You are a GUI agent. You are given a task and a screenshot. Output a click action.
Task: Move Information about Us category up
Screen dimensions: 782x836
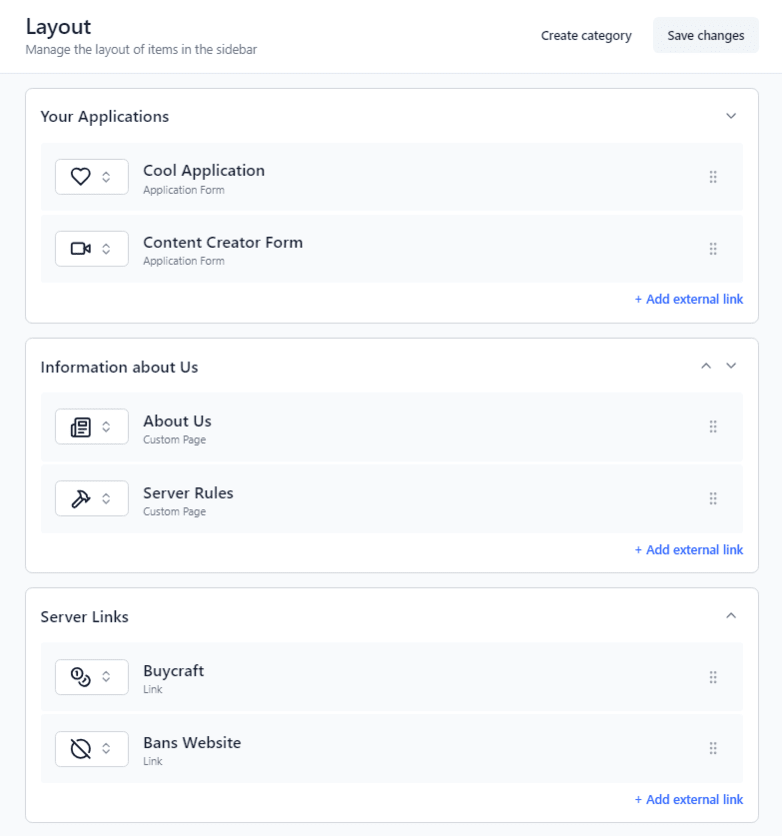coord(706,366)
